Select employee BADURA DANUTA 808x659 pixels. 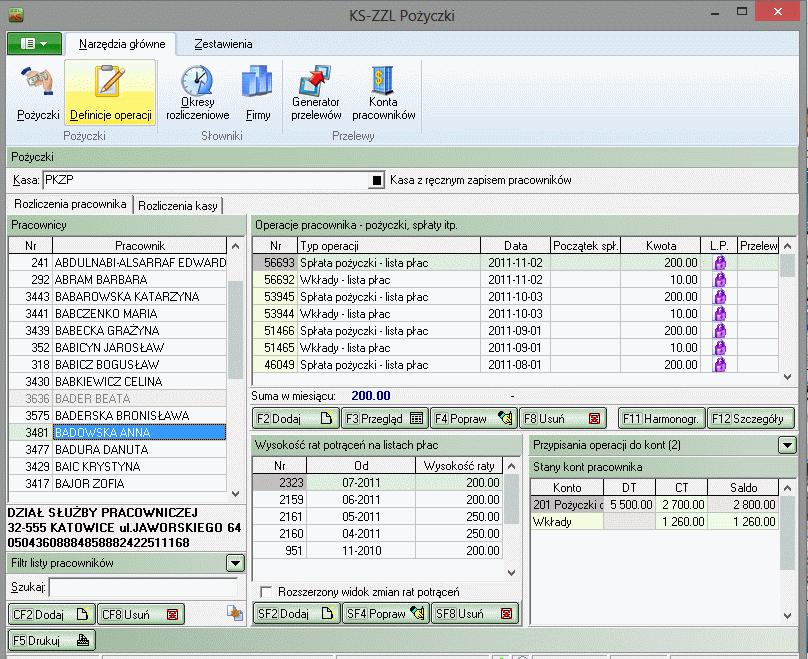[117, 450]
